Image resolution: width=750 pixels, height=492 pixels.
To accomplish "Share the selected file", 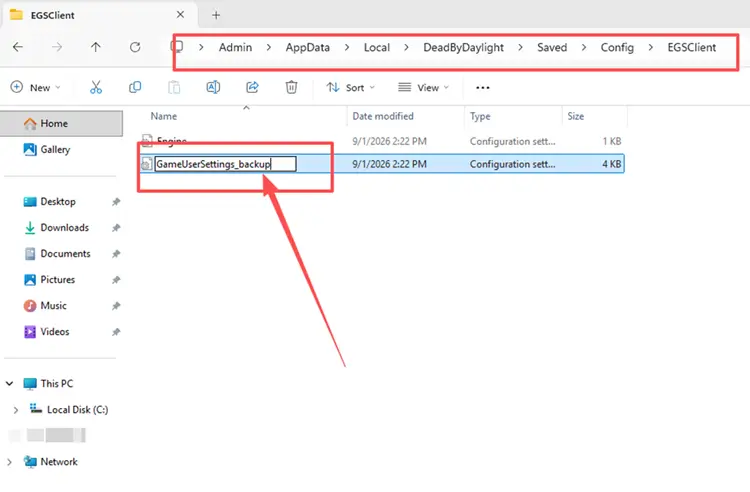I will pyautogui.click(x=252, y=87).
